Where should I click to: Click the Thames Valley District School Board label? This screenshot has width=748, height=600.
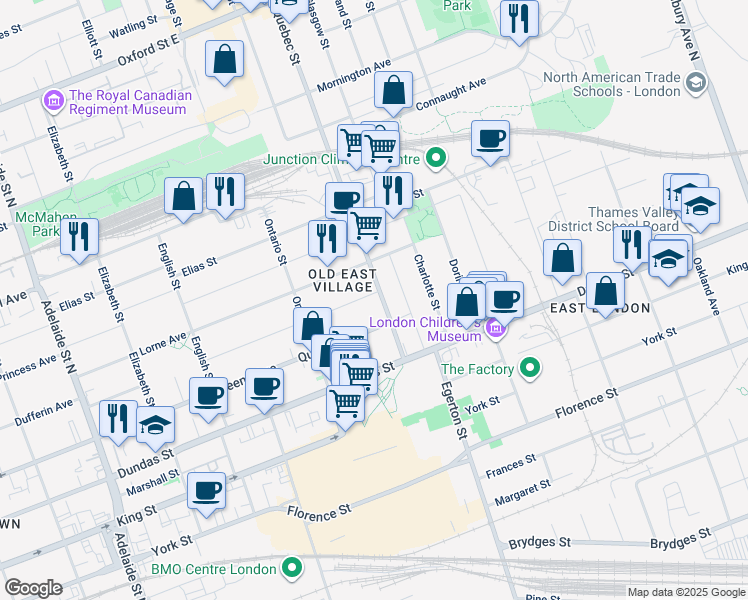coord(613,219)
